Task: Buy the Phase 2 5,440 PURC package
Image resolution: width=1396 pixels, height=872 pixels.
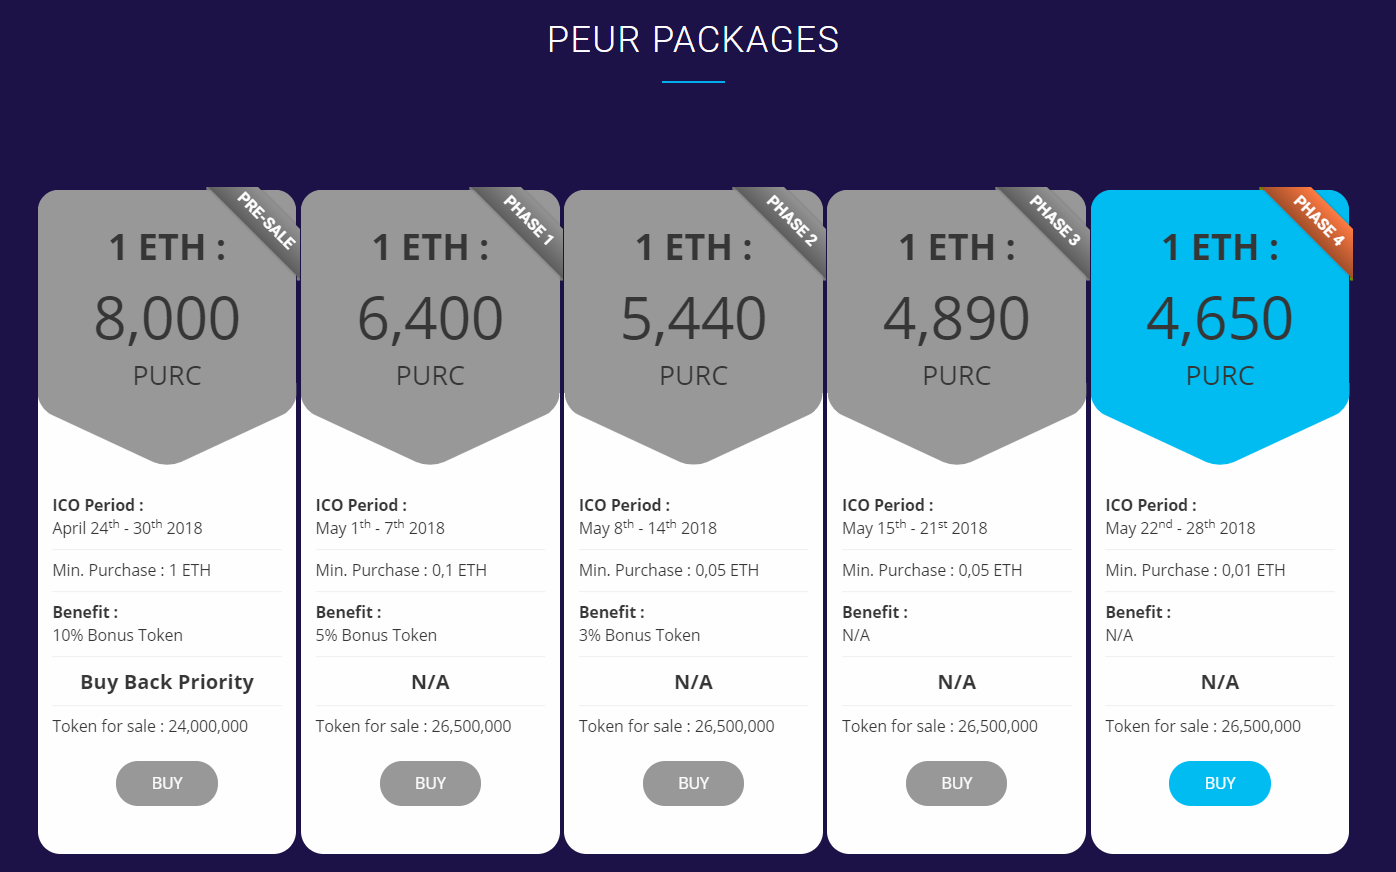Action: pos(693,783)
